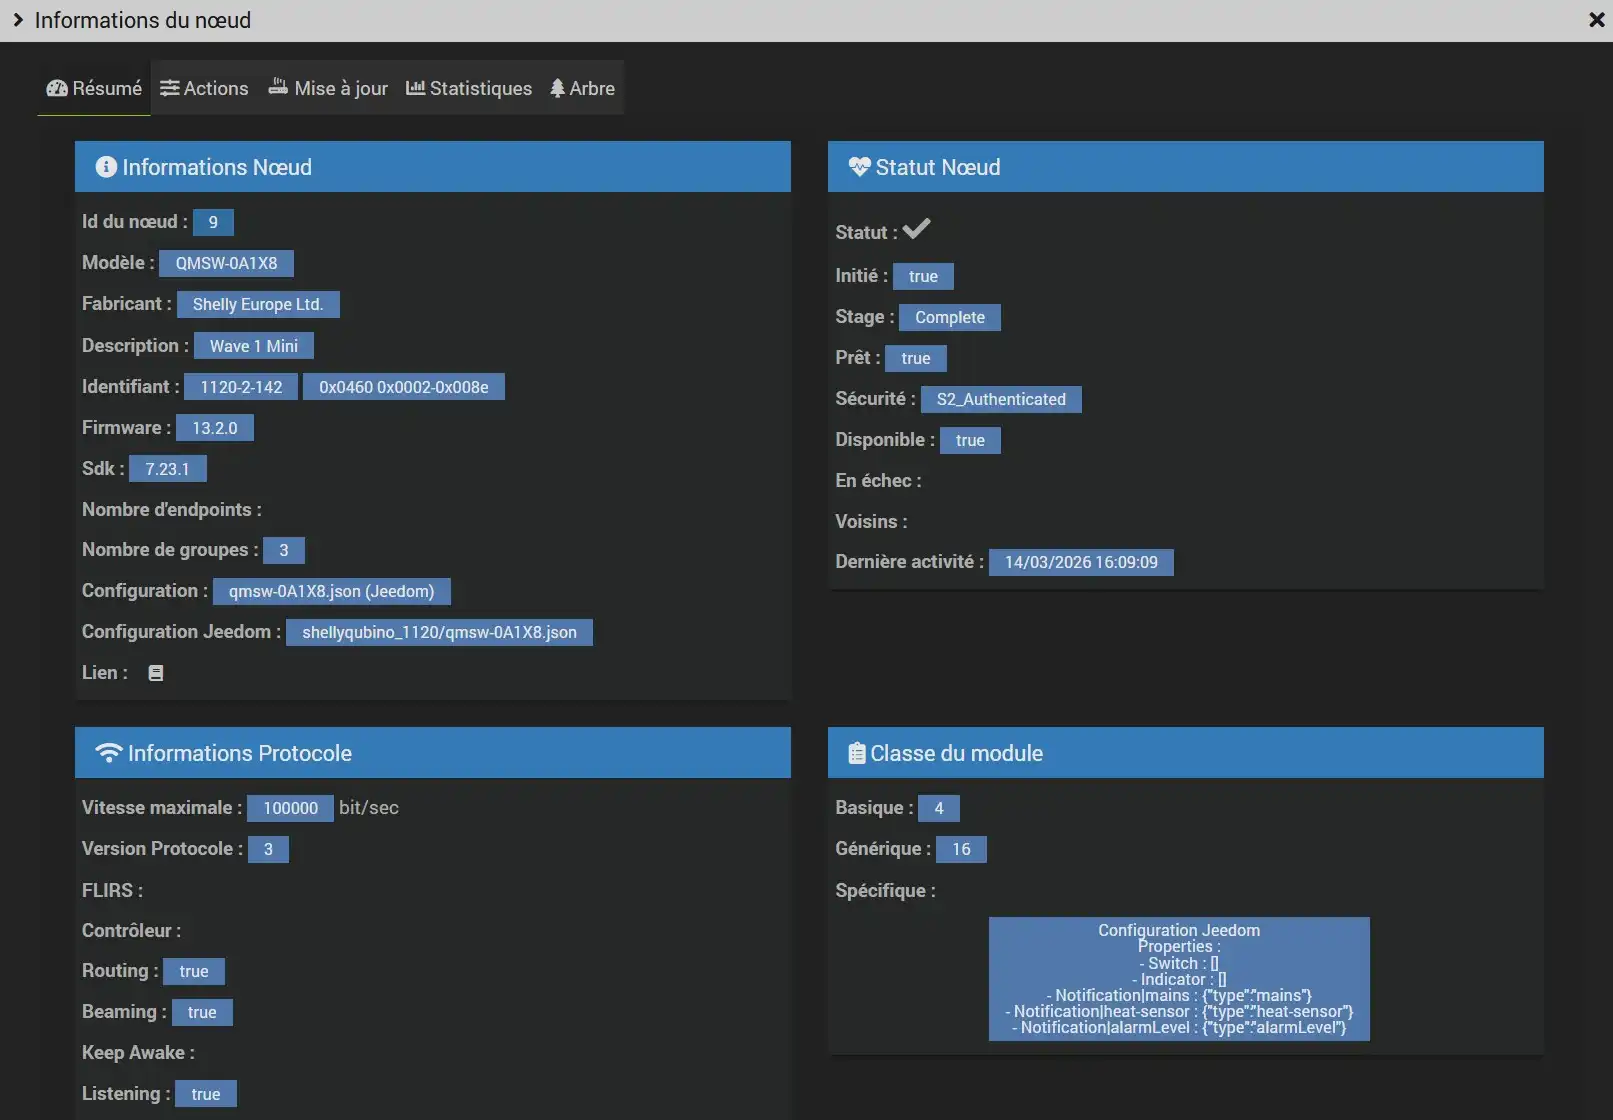Click the qmsw-0A1X8.json (Jeedom) configuration badge
This screenshot has height=1120, width=1613.
coord(331,591)
